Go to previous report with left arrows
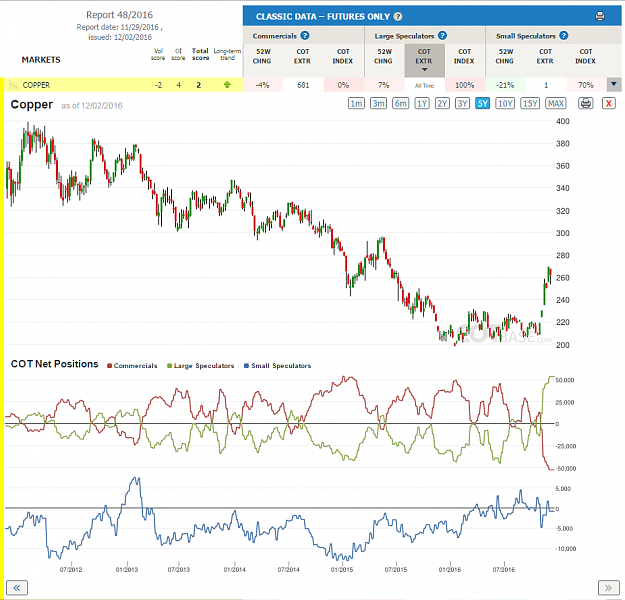The height and width of the screenshot is (600, 625). click(17, 587)
